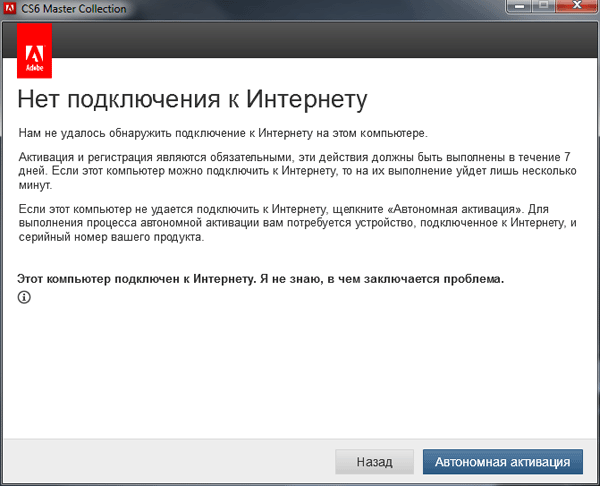This screenshot has width=600, height=486.
Task: Click the Автономная активация button
Action: (503, 462)
